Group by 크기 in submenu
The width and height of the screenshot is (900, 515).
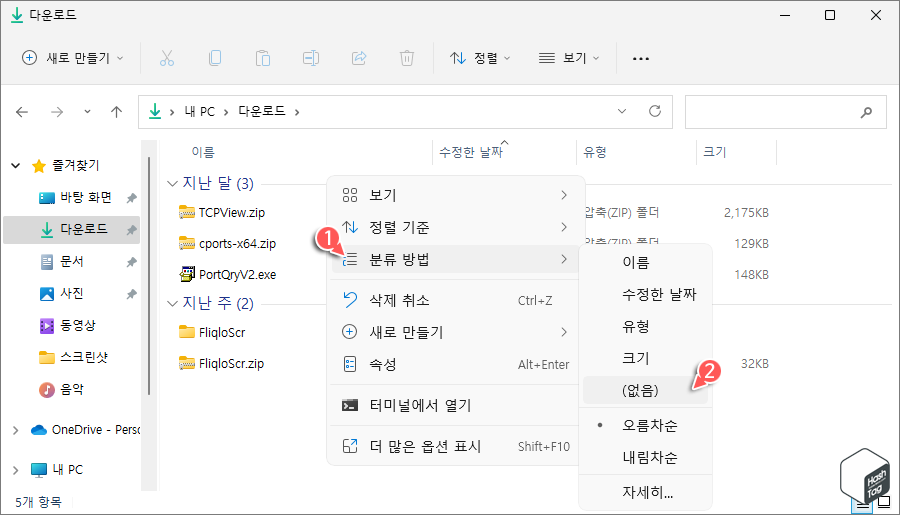pyautogui.click(x=645, y=358)
